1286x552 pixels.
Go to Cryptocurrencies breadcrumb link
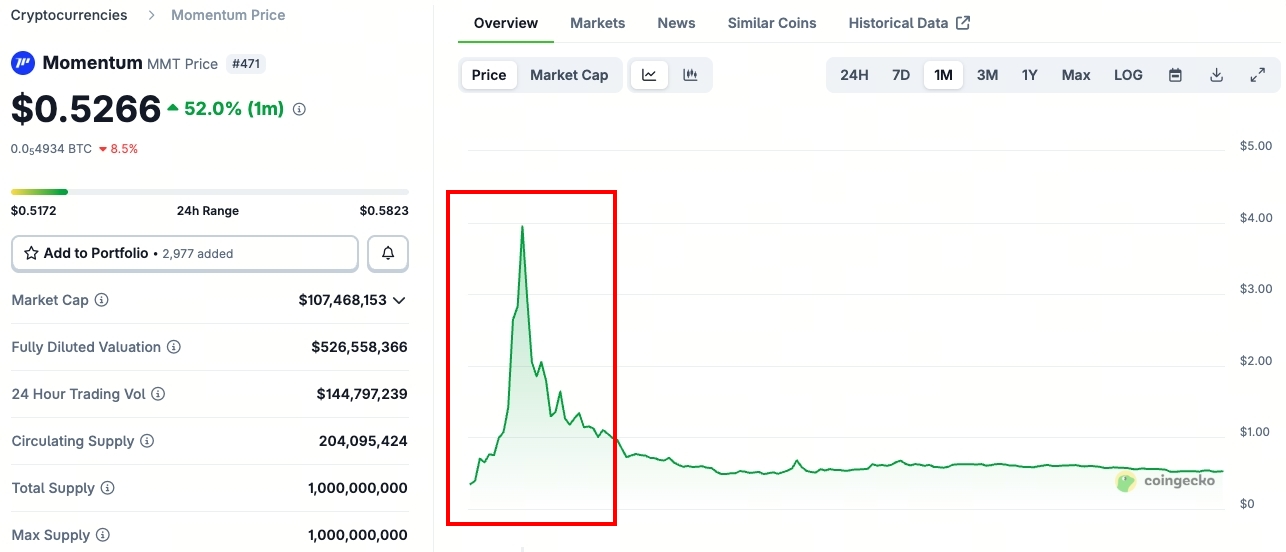(69, 15)
